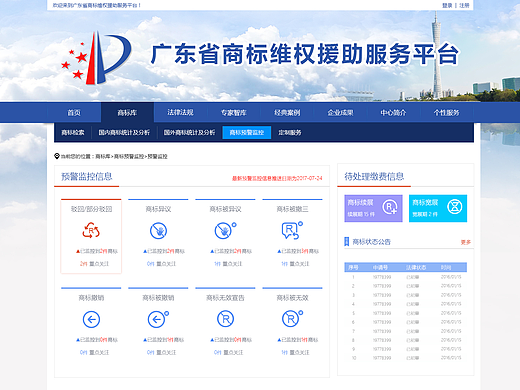Click the 待处理缴费信息 section heading

374,176
